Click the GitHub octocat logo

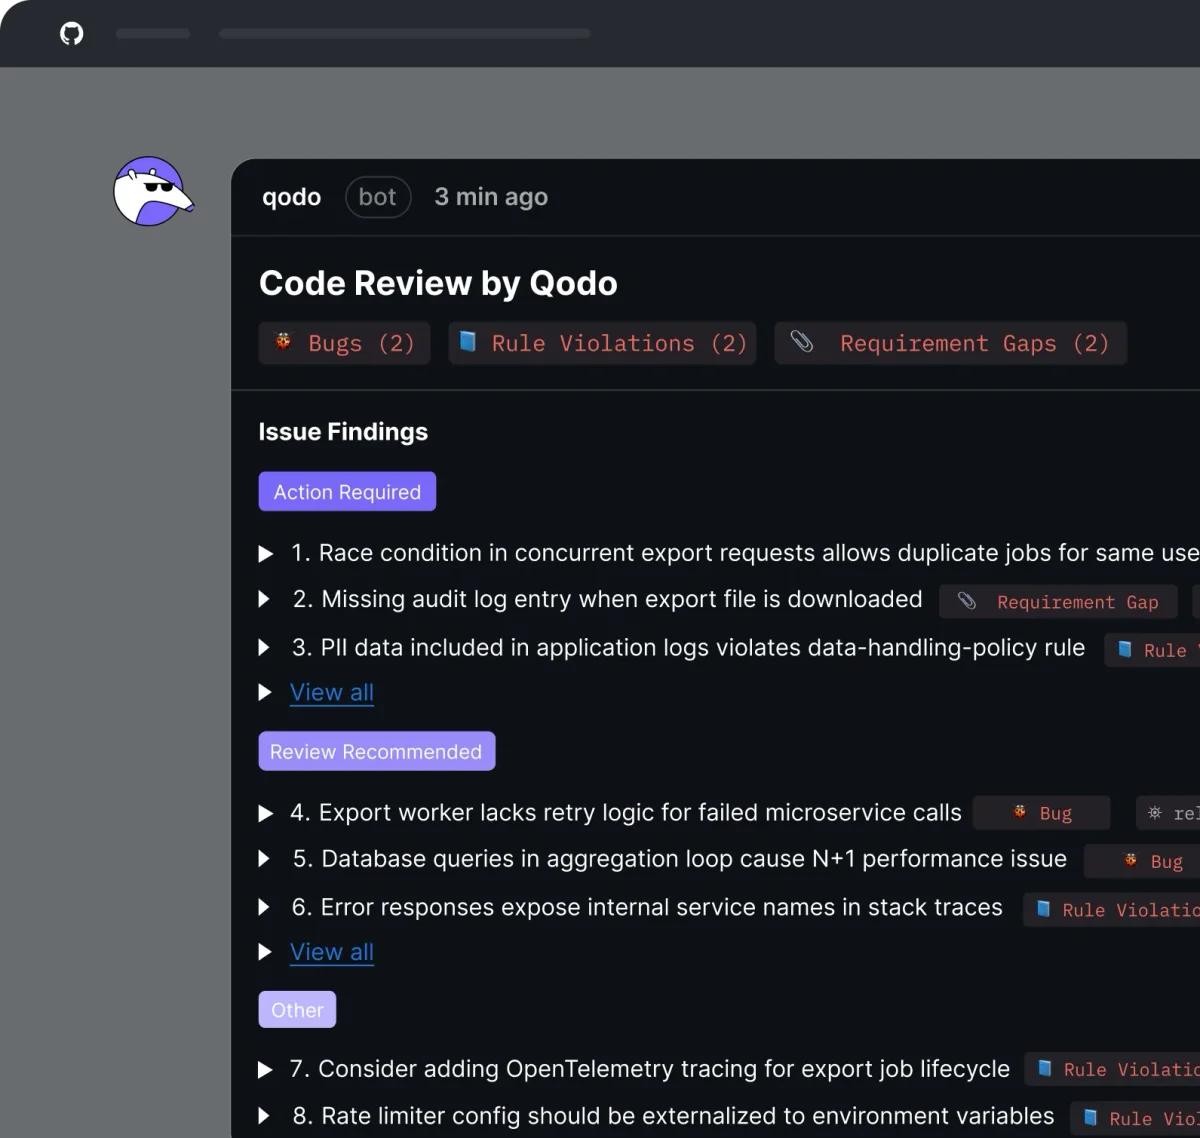70,33
